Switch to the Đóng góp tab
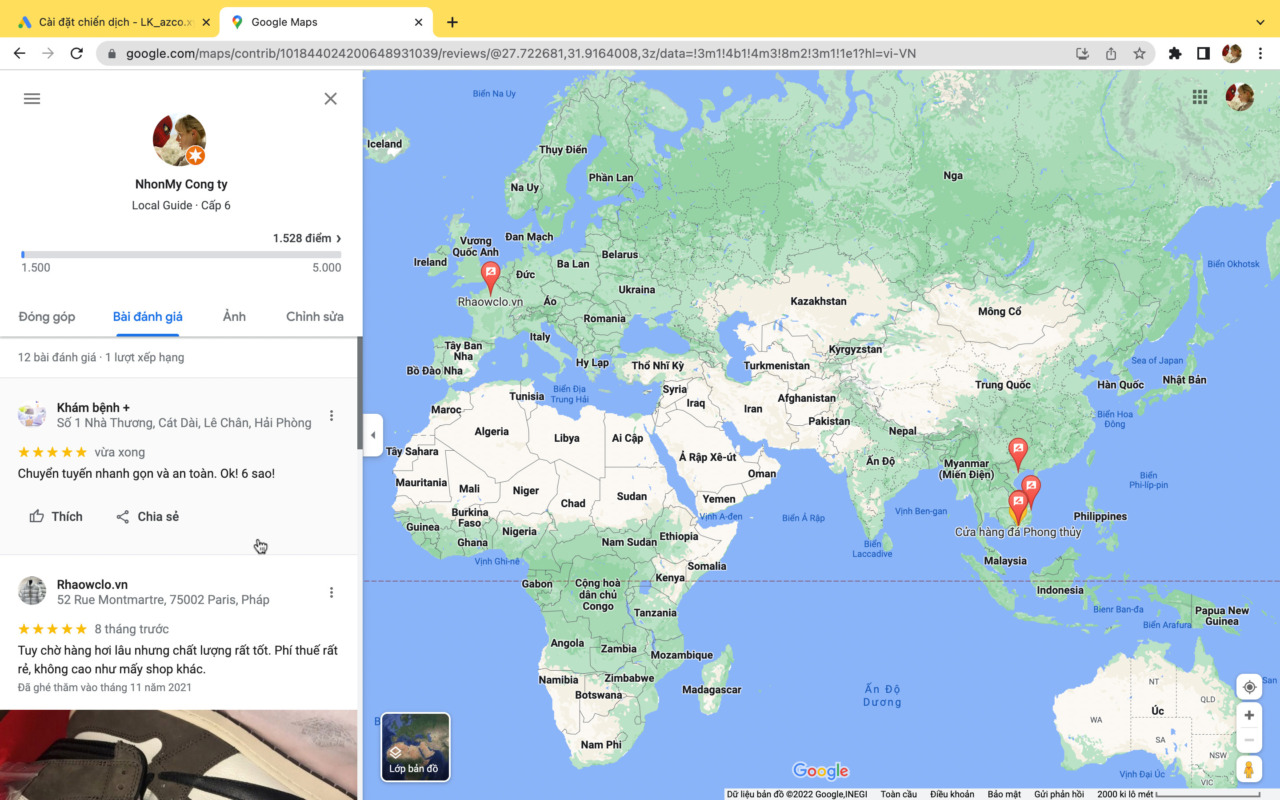The width and height of the screenshot is (1280, 800). (47, 317)
